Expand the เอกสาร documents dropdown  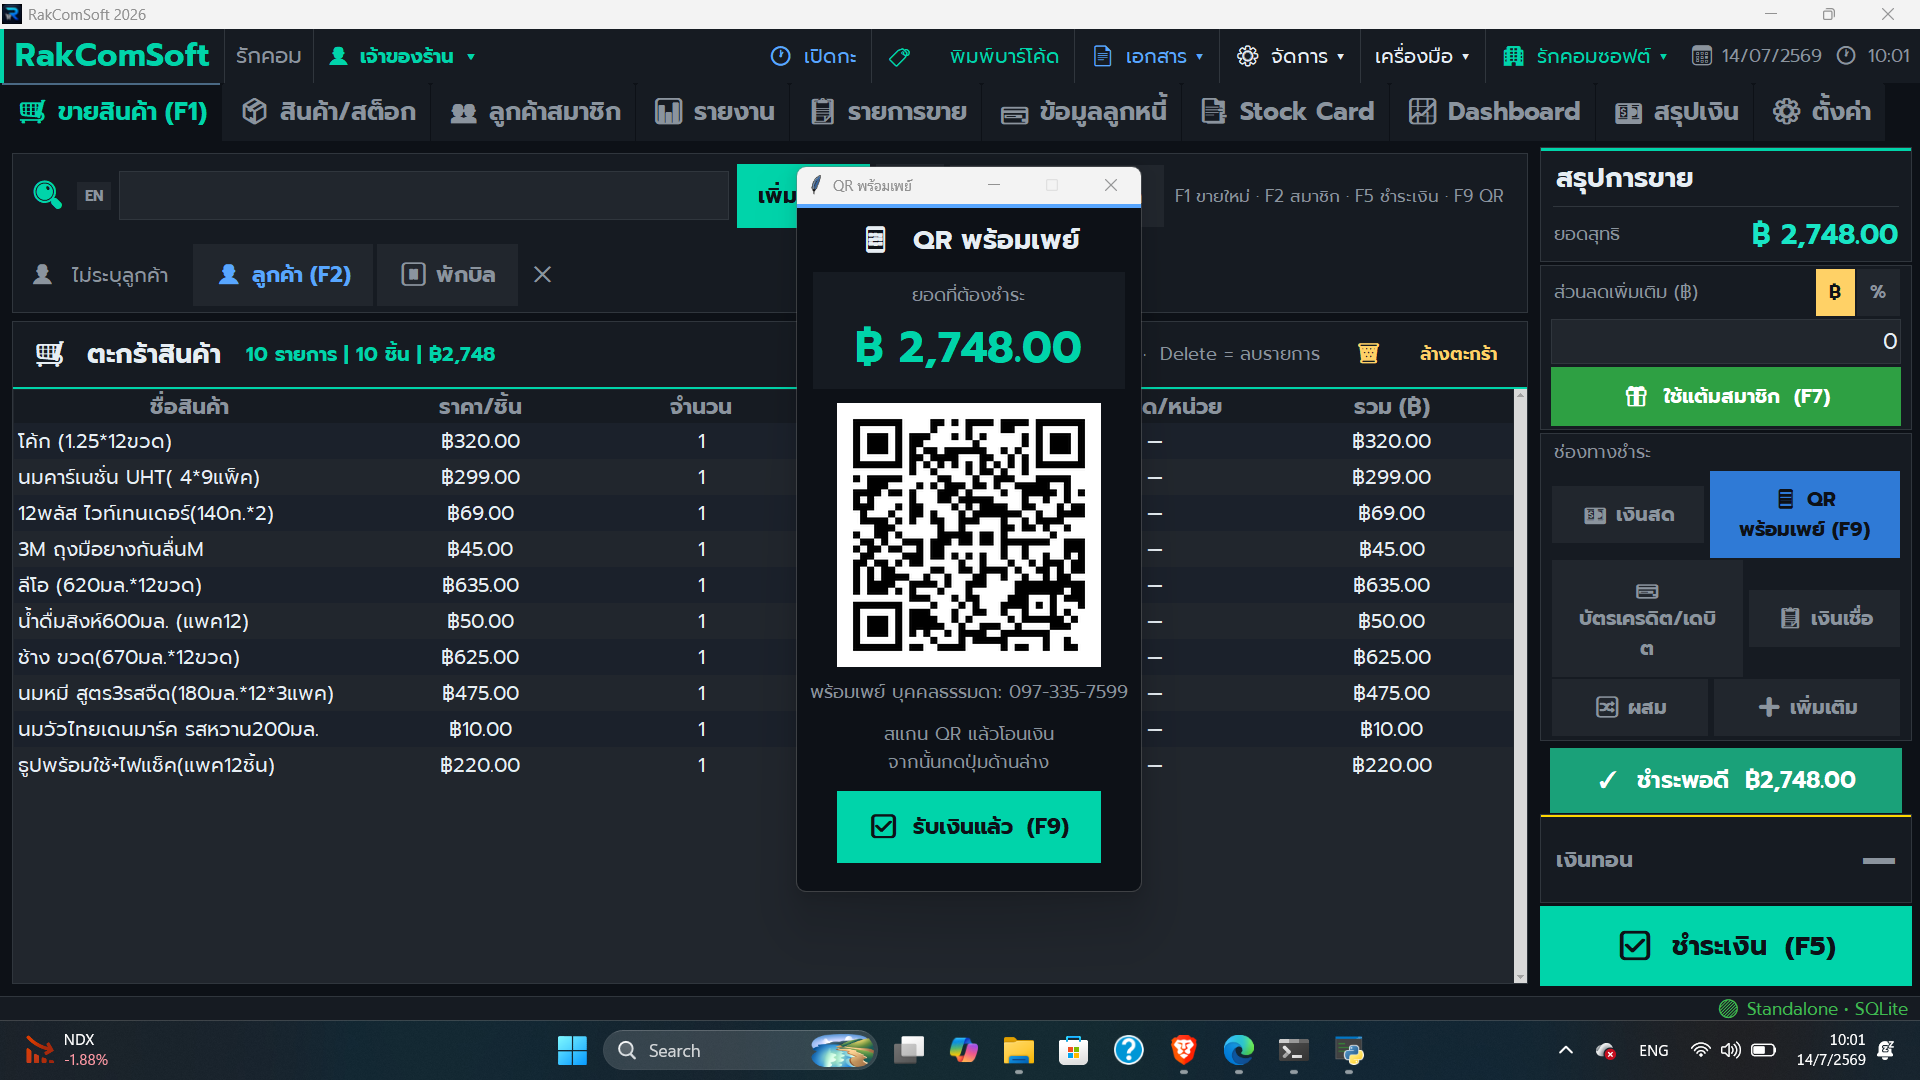(x=1148, y=56)
